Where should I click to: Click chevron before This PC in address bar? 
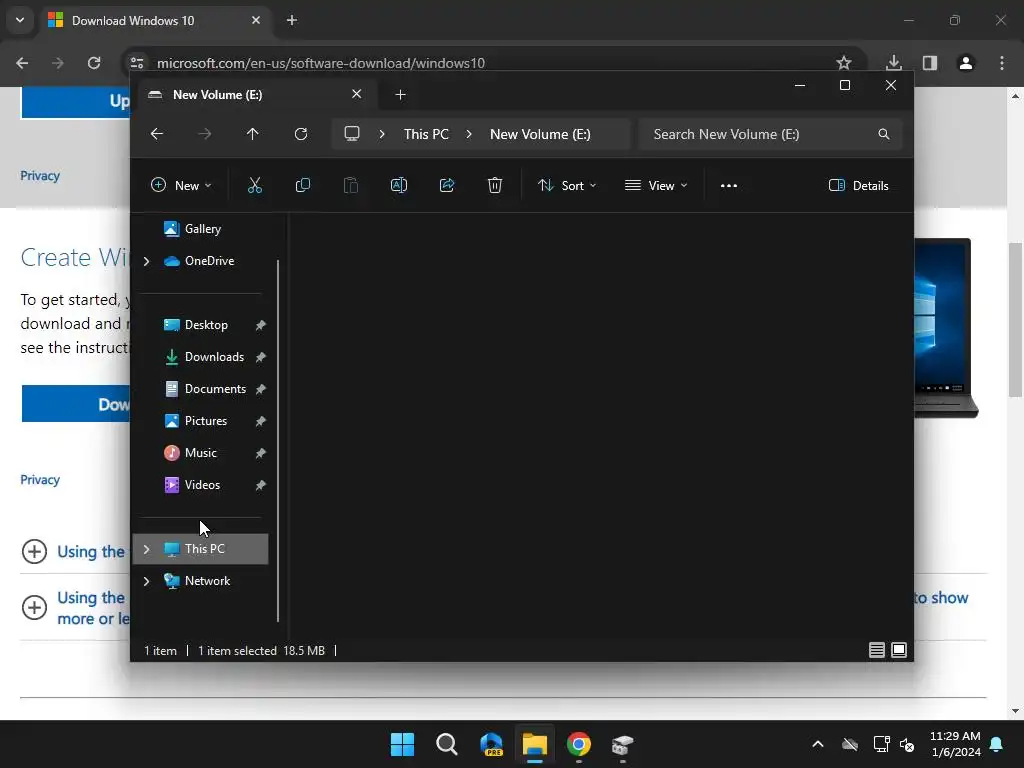click(382, 134)
